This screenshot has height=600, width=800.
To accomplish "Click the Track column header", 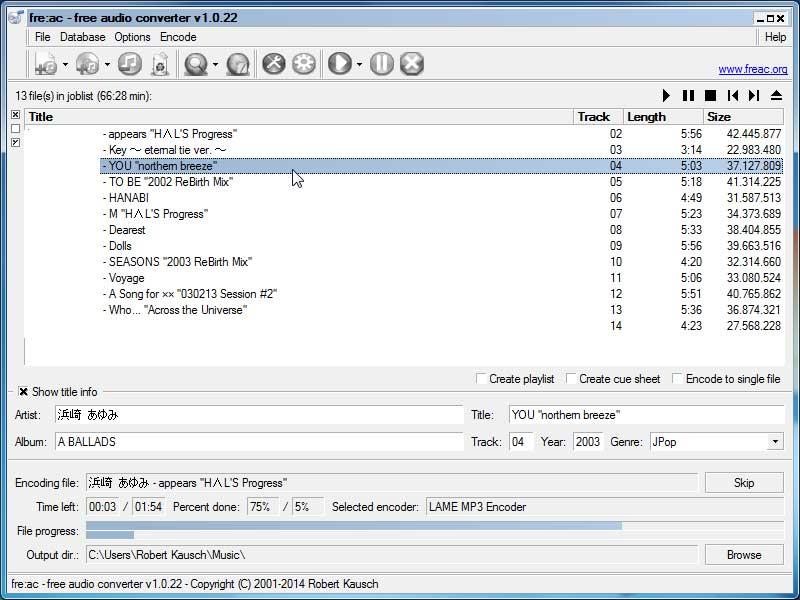I will (598, 117).
